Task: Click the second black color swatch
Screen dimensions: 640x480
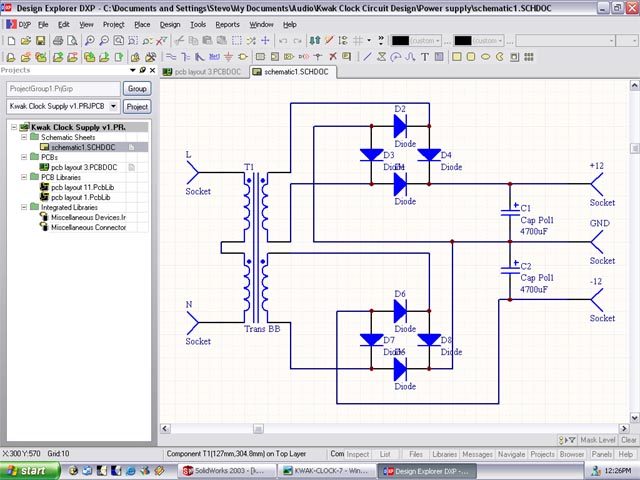Action: [462, 40]
